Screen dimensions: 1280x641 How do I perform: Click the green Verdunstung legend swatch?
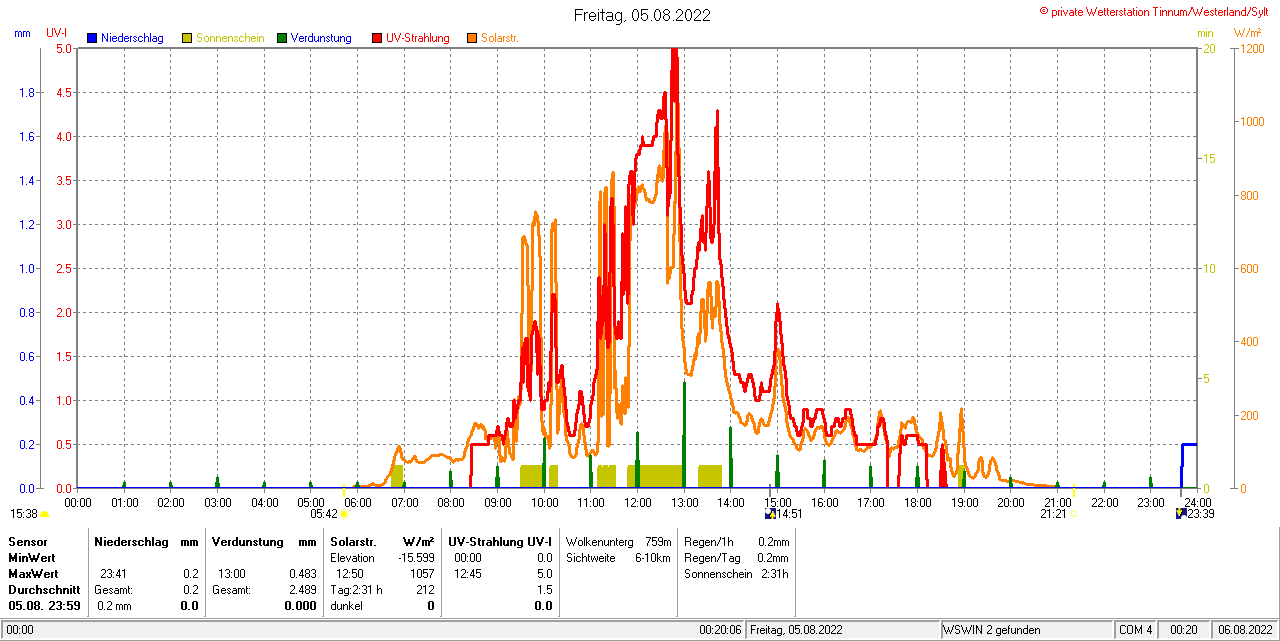[282, 38]
